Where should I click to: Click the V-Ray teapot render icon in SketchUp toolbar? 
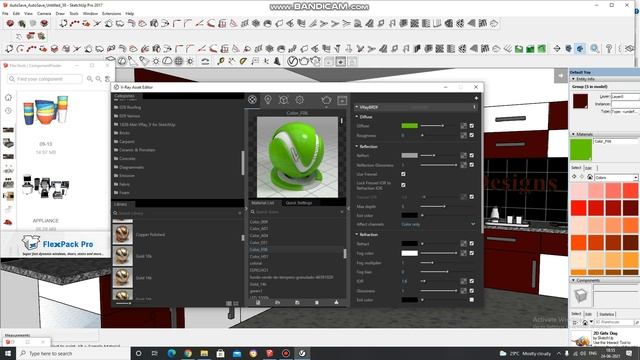(x=304, y=62)
